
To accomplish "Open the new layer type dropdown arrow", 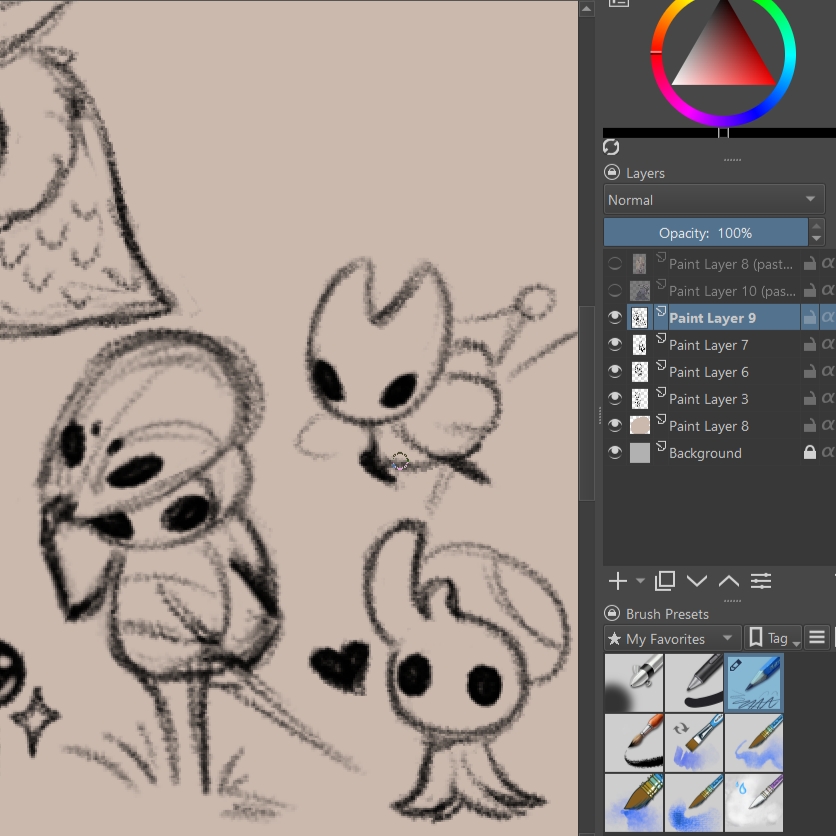I will [640, 581].
